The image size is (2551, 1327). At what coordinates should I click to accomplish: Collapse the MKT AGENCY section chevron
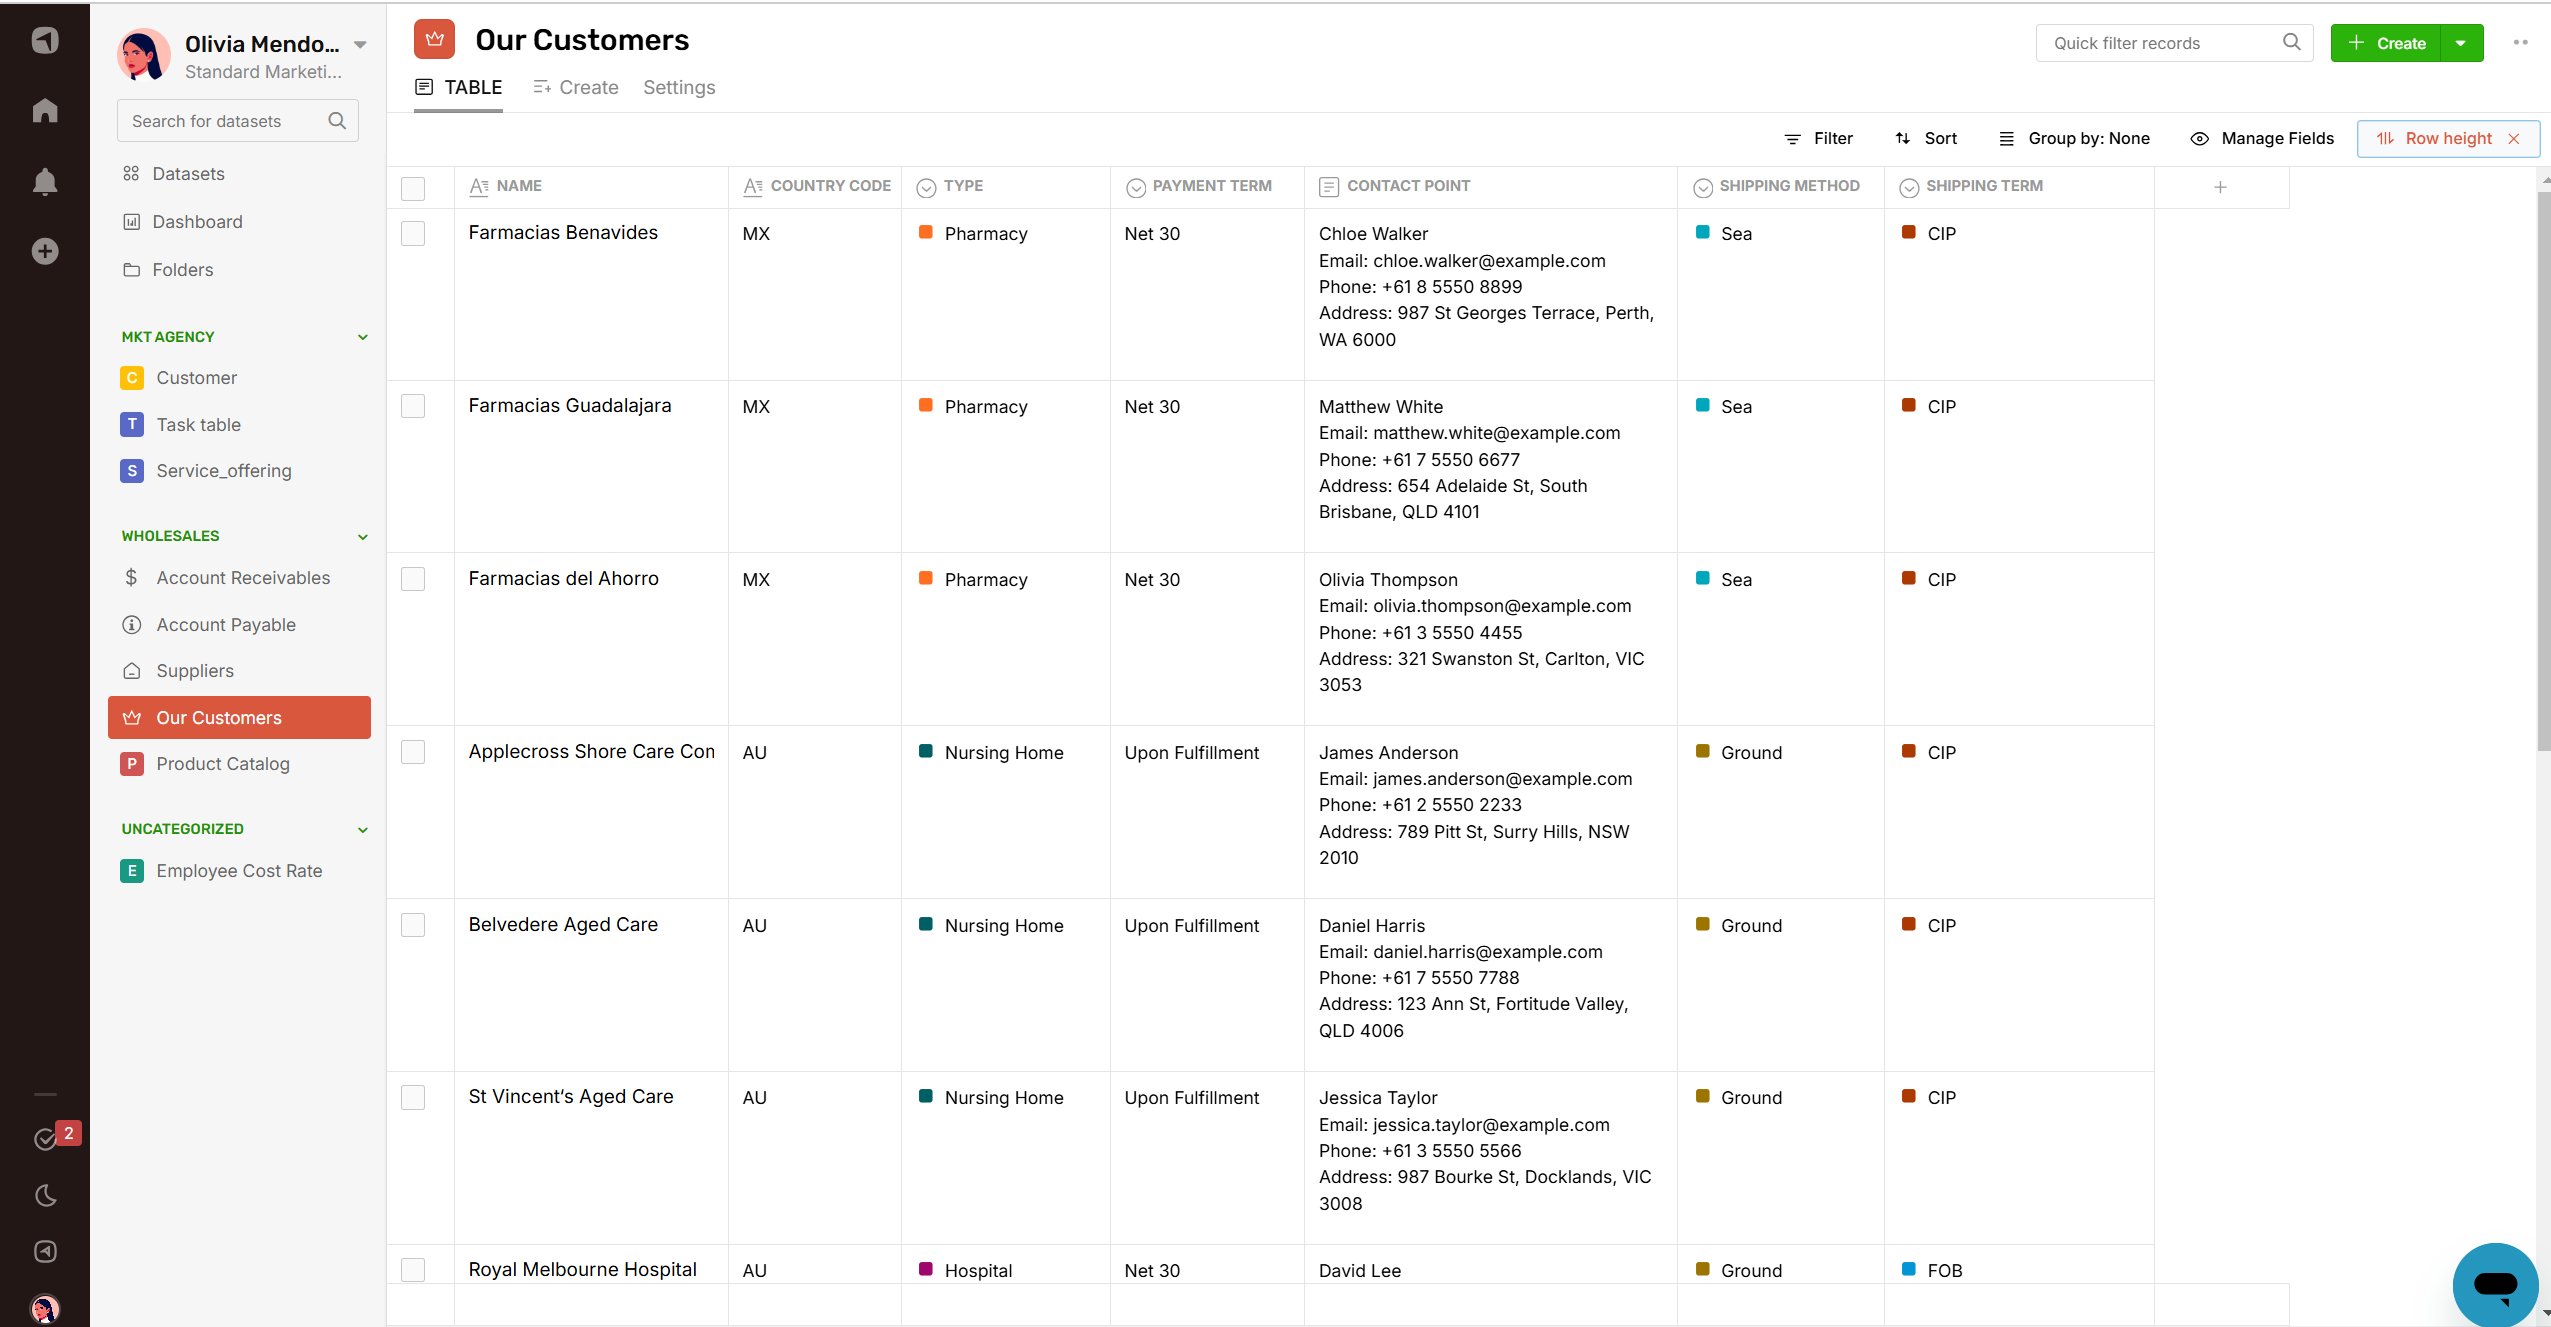[x=363, y=338]
